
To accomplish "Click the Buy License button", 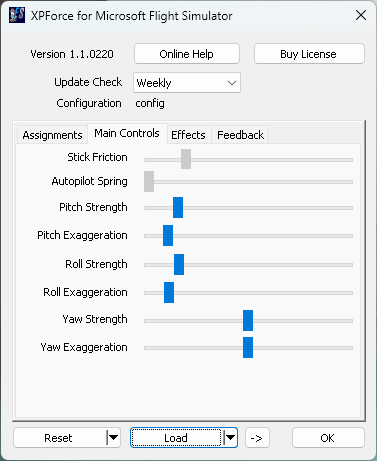I will click(309, 54).
